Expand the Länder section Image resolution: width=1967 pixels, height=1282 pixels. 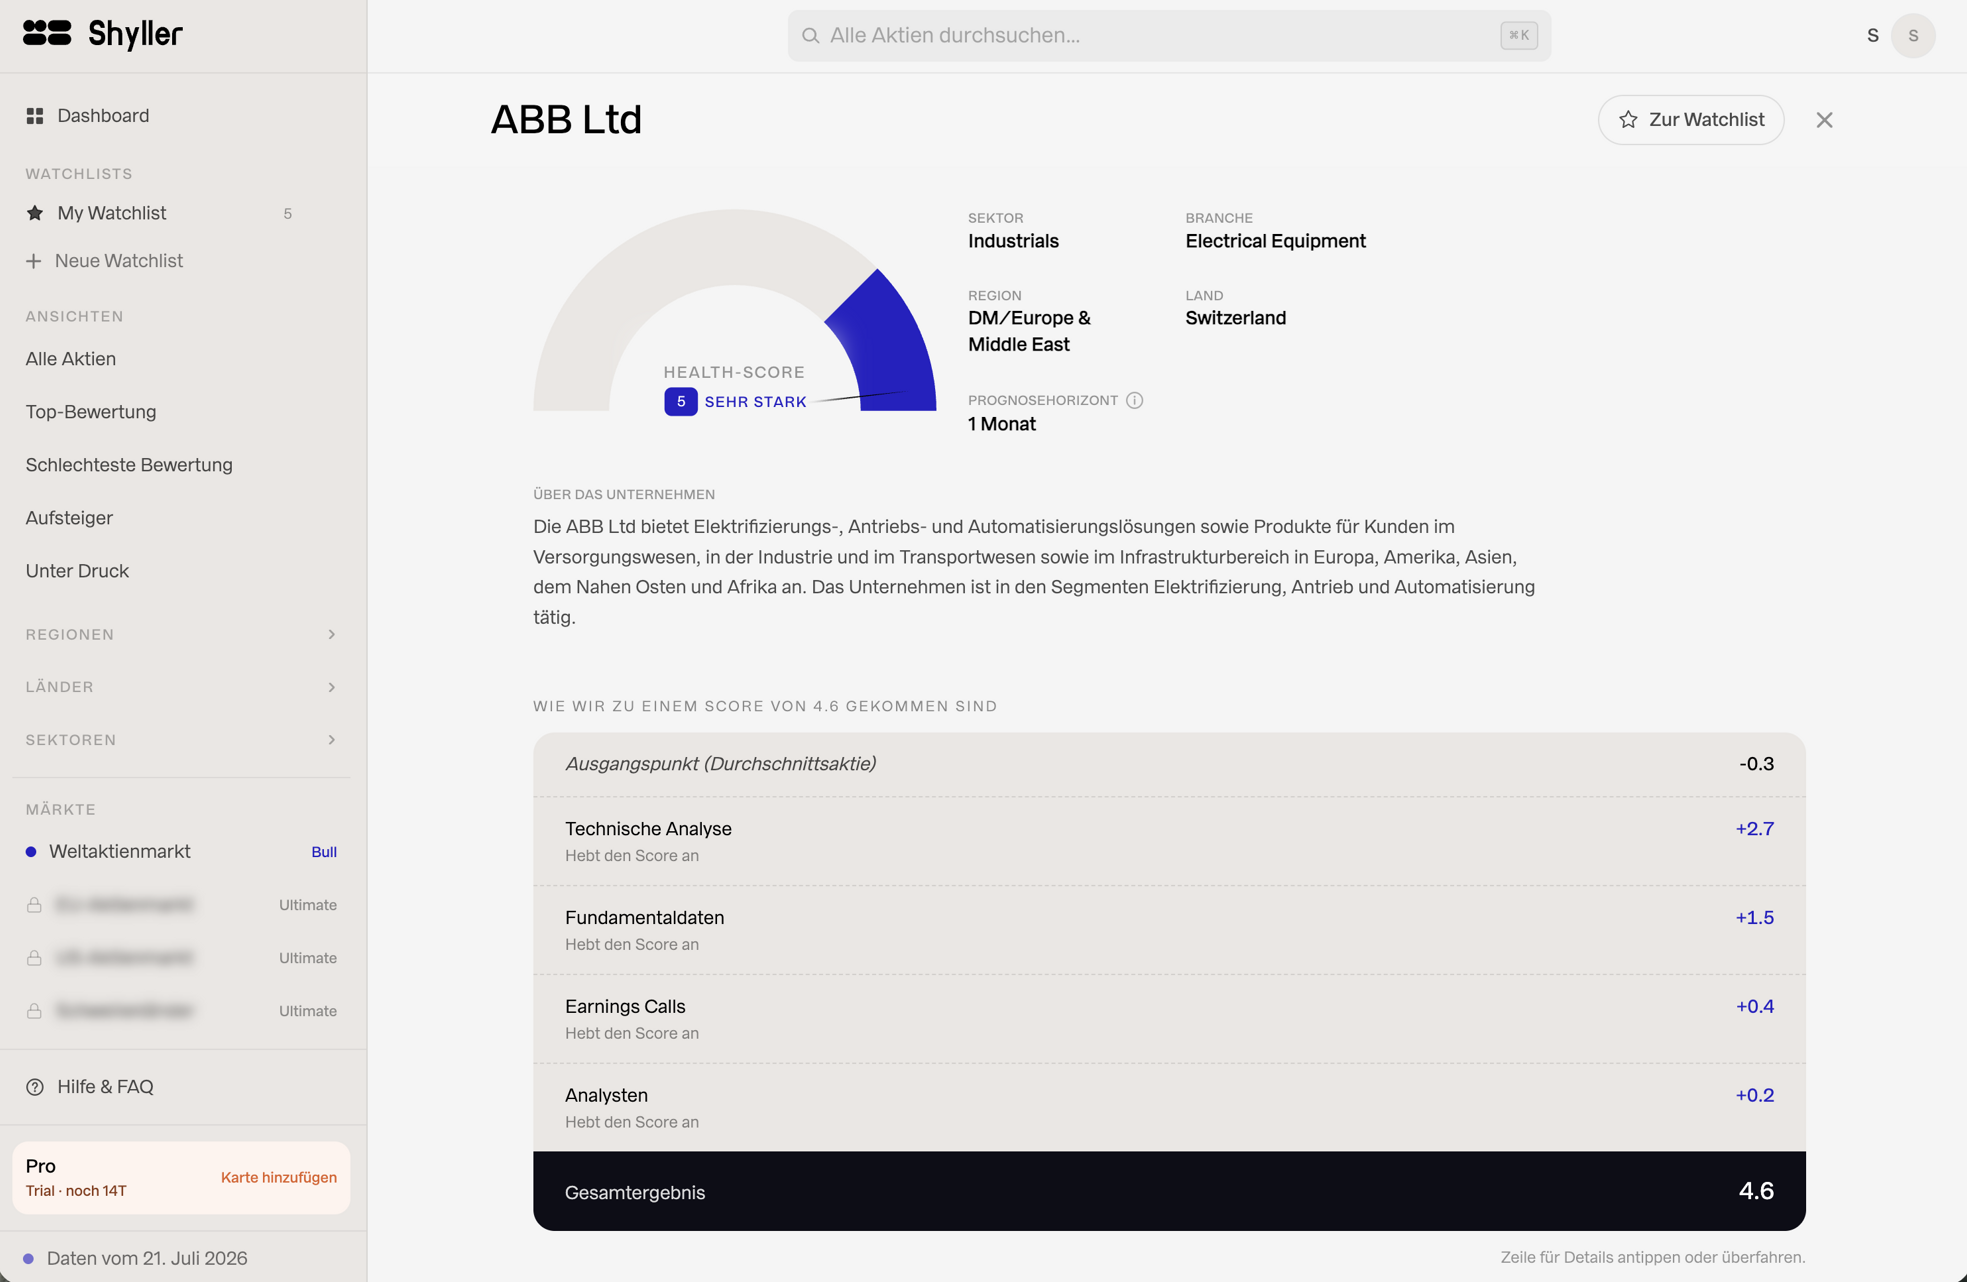point(181,687)
